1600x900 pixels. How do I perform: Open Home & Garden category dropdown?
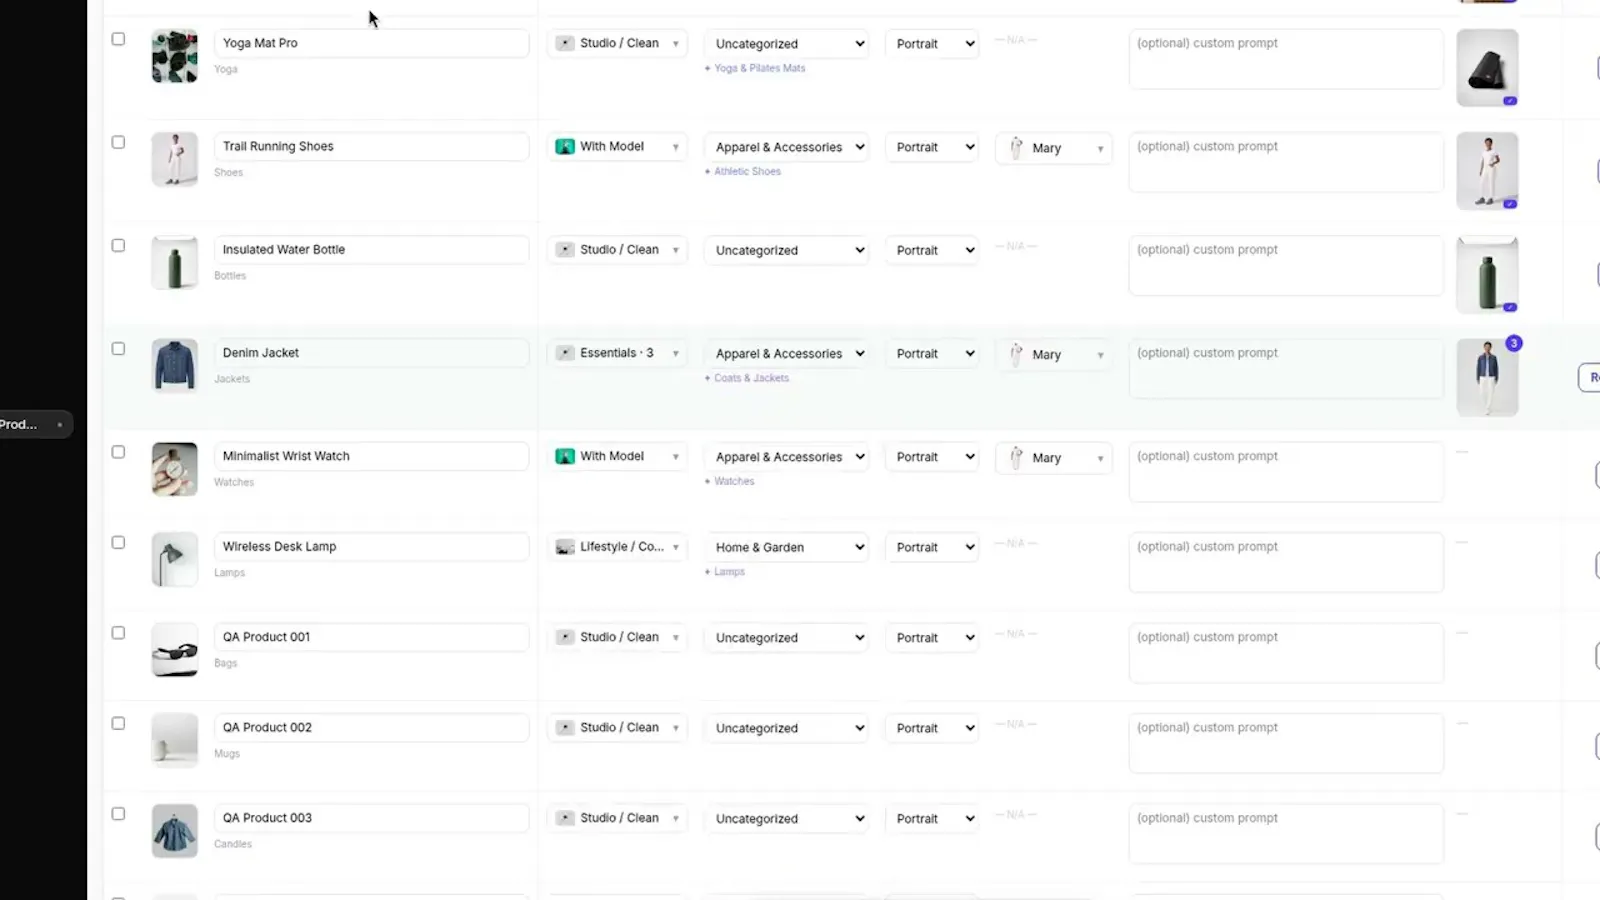(x=786, y=547)
